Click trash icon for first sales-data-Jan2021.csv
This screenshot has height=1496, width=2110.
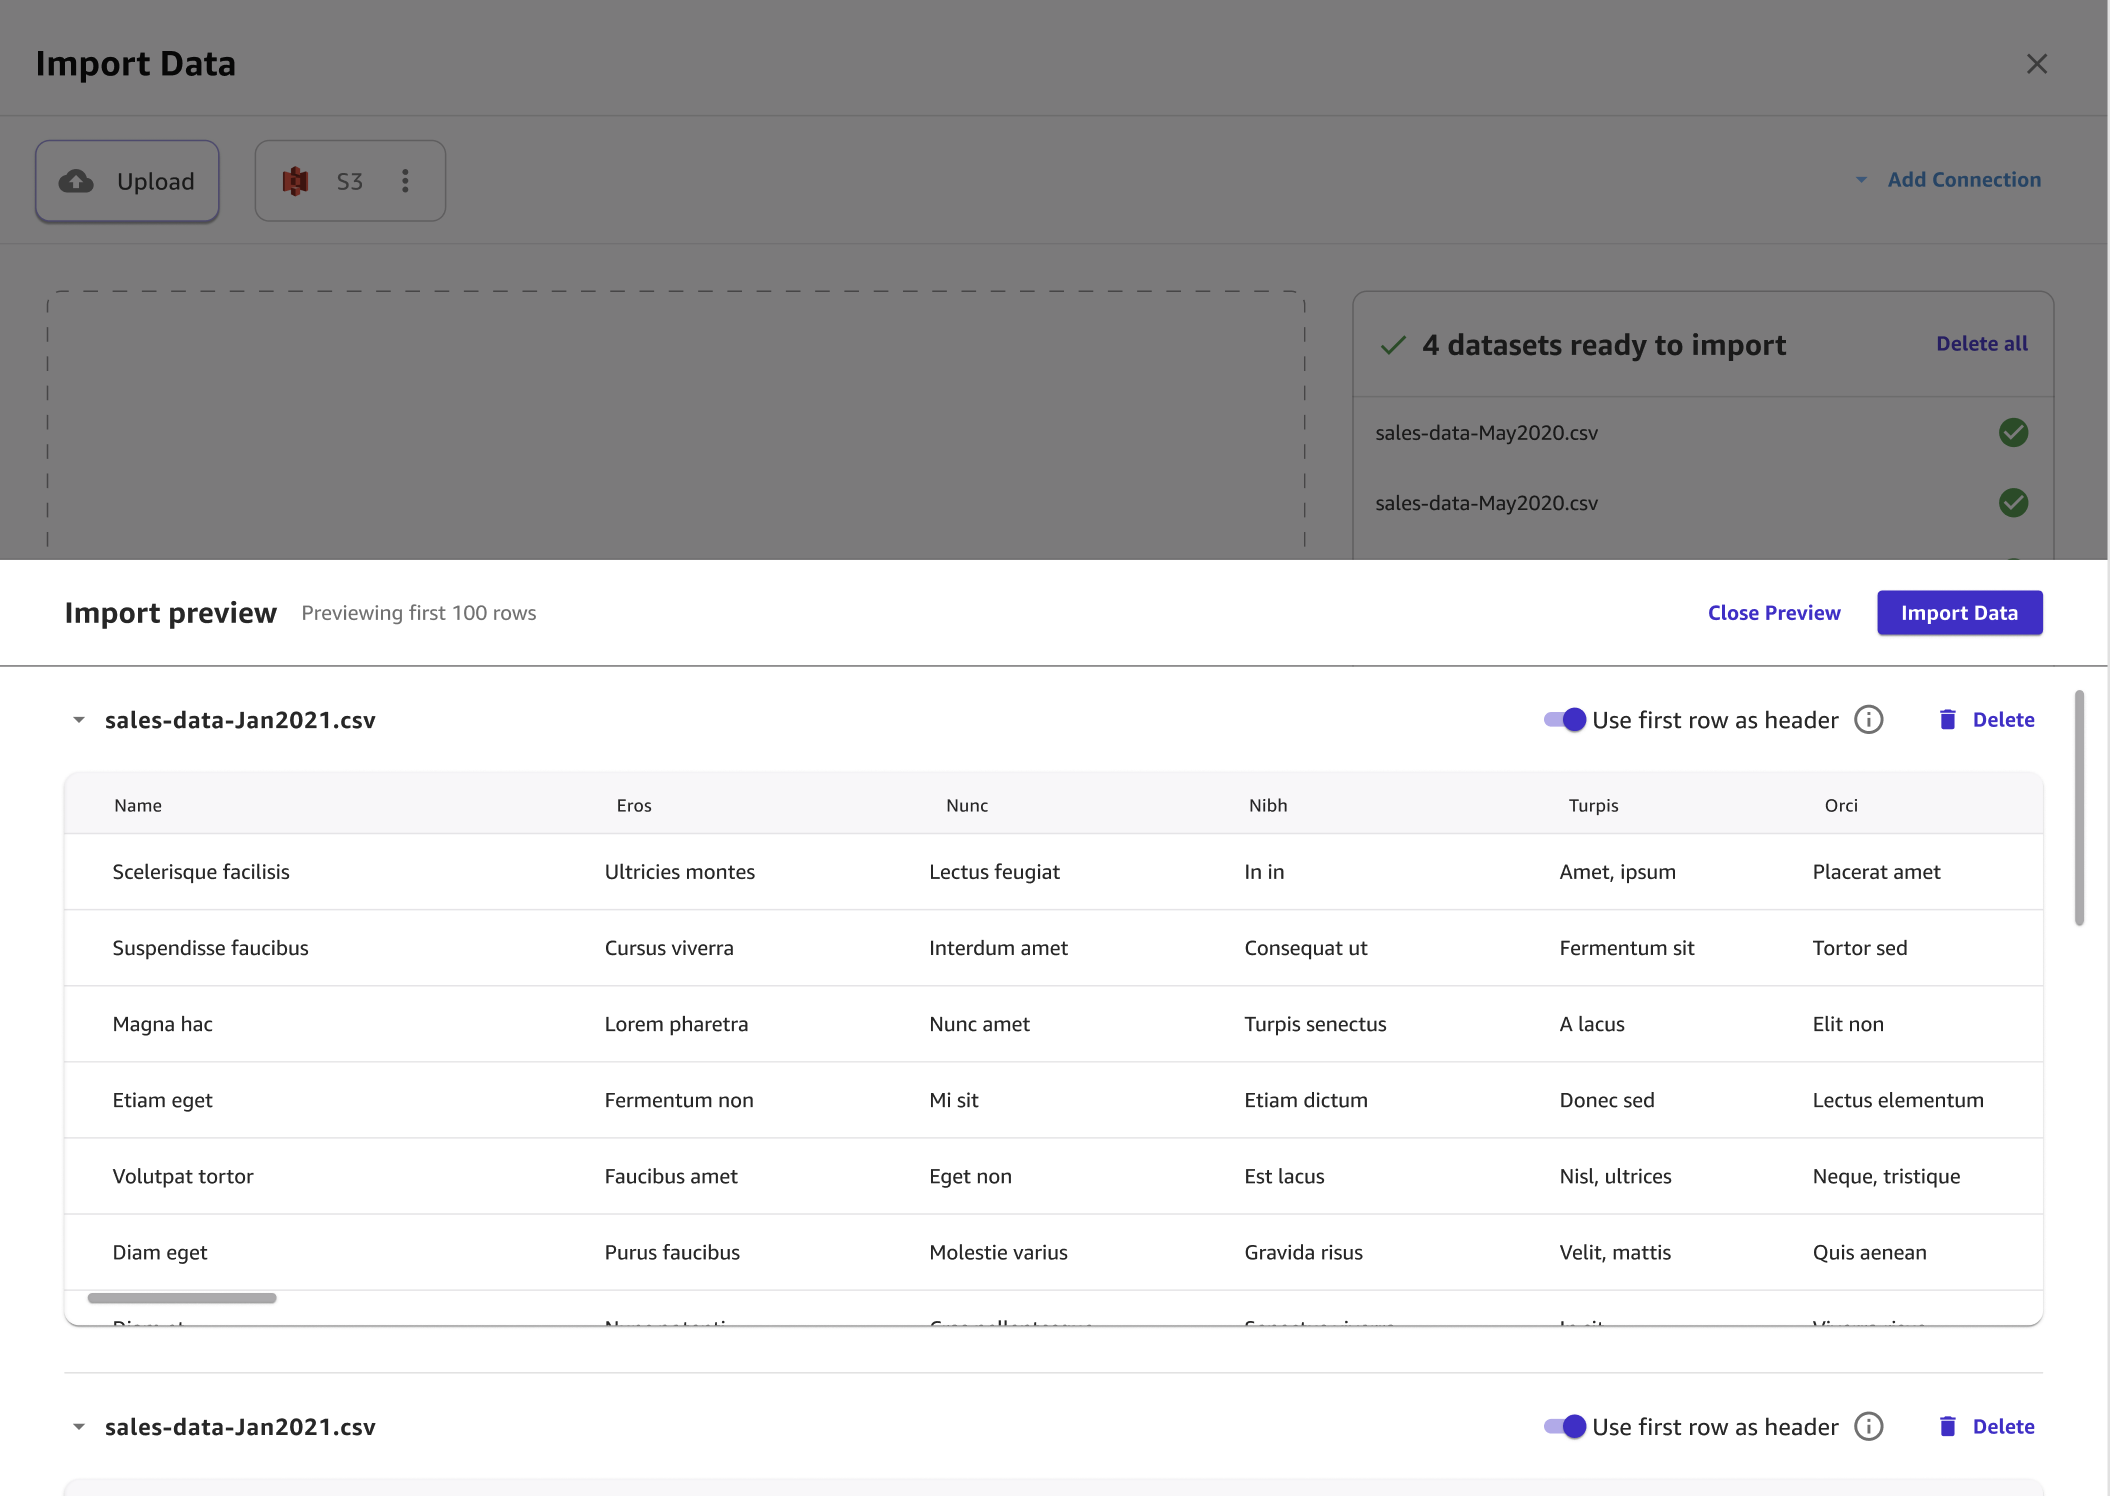click(x=1947, y=720)
